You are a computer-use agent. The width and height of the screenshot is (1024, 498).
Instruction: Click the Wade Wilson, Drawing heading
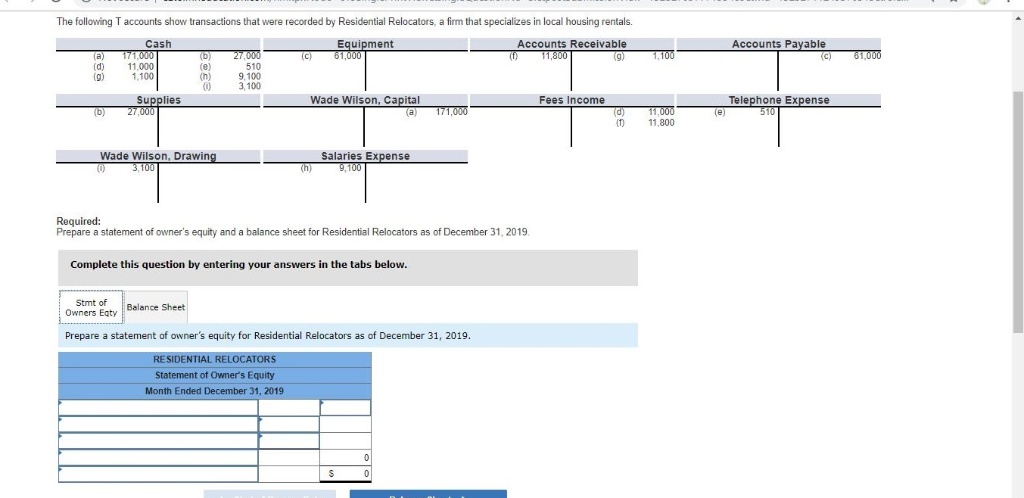click(x=158, y=157)
